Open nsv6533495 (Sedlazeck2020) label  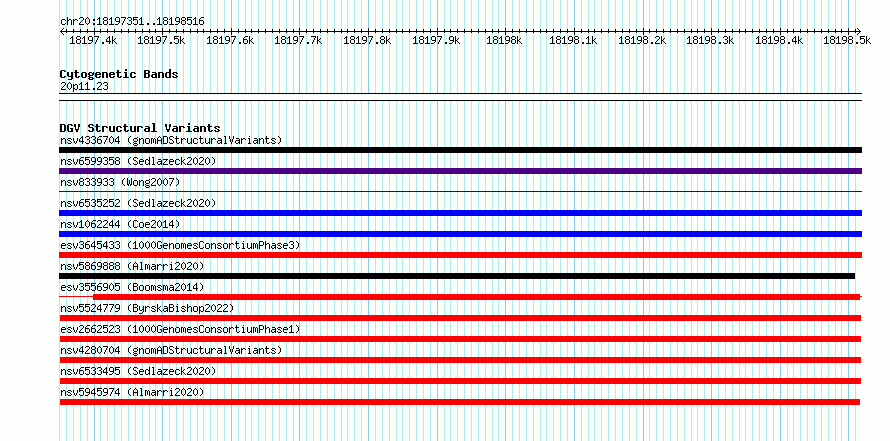point(138,371)
